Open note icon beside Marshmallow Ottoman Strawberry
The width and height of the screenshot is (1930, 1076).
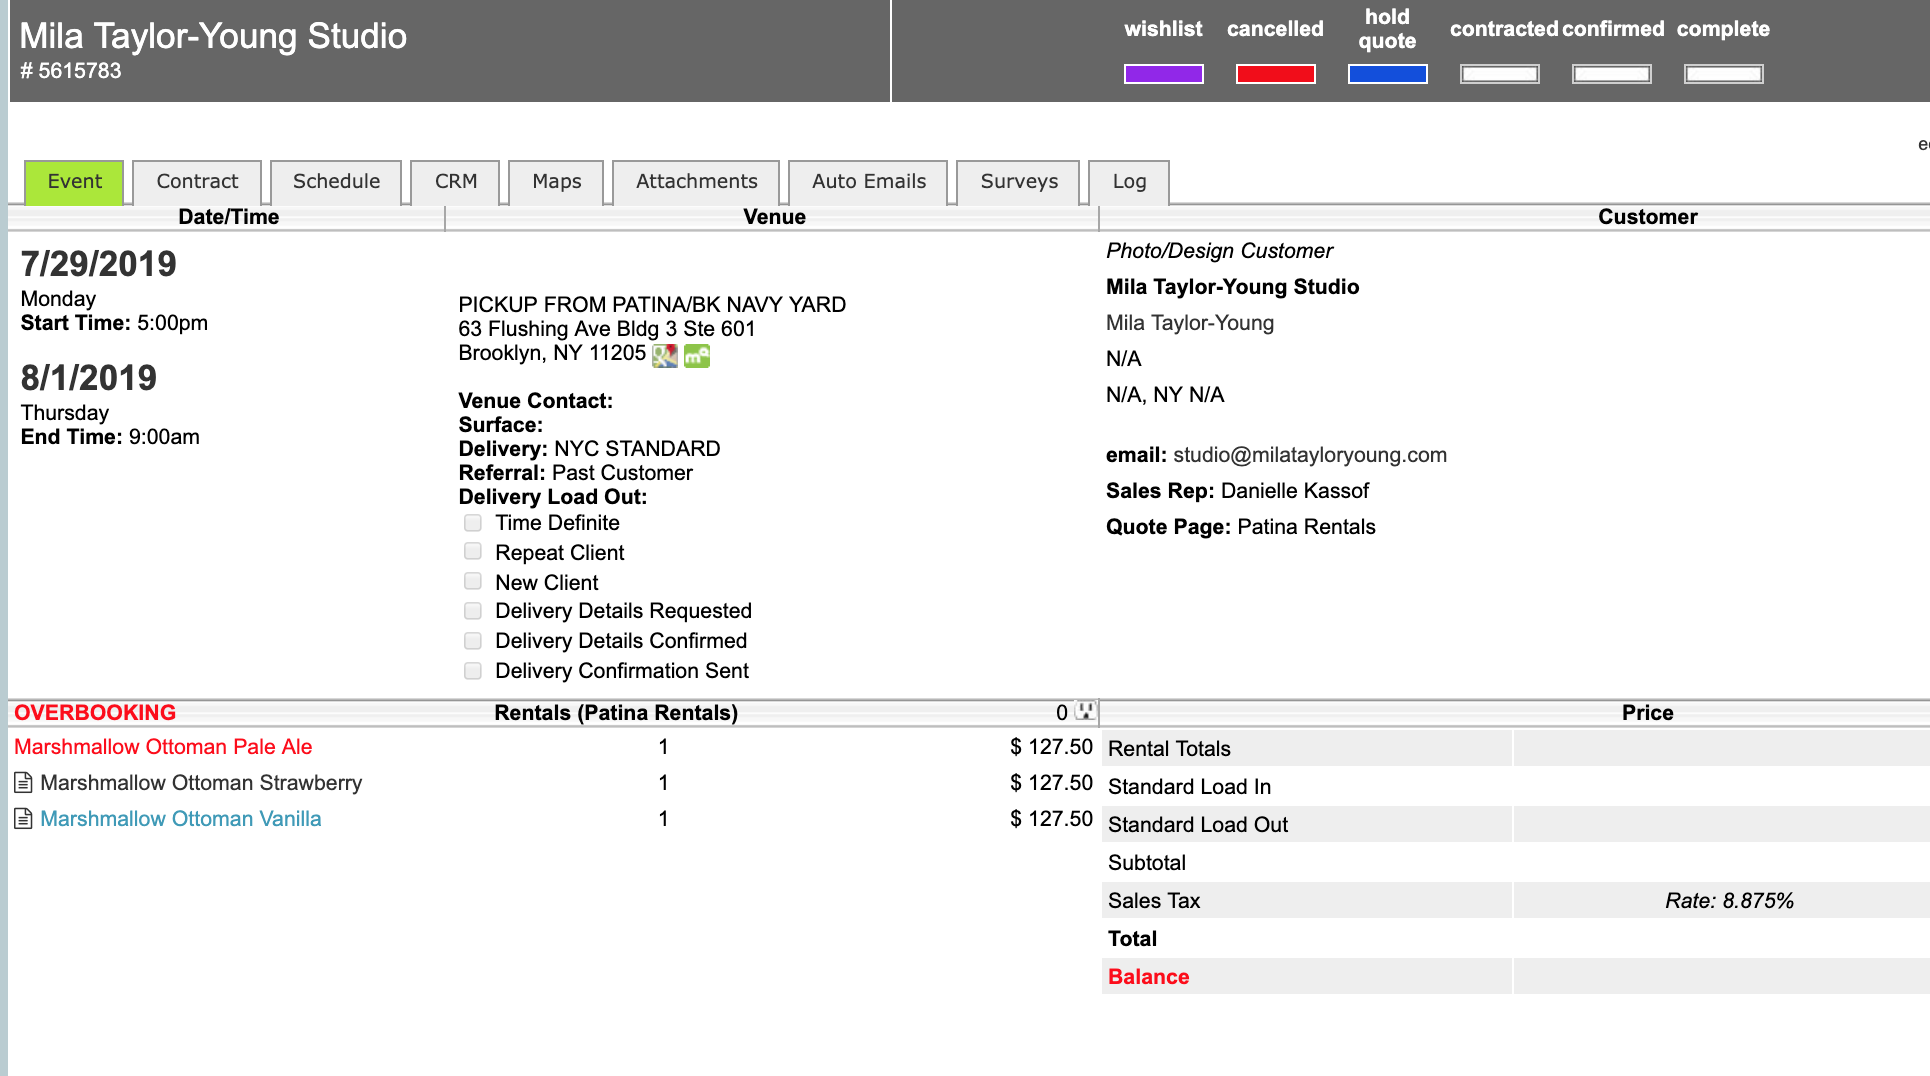point(23,783)
